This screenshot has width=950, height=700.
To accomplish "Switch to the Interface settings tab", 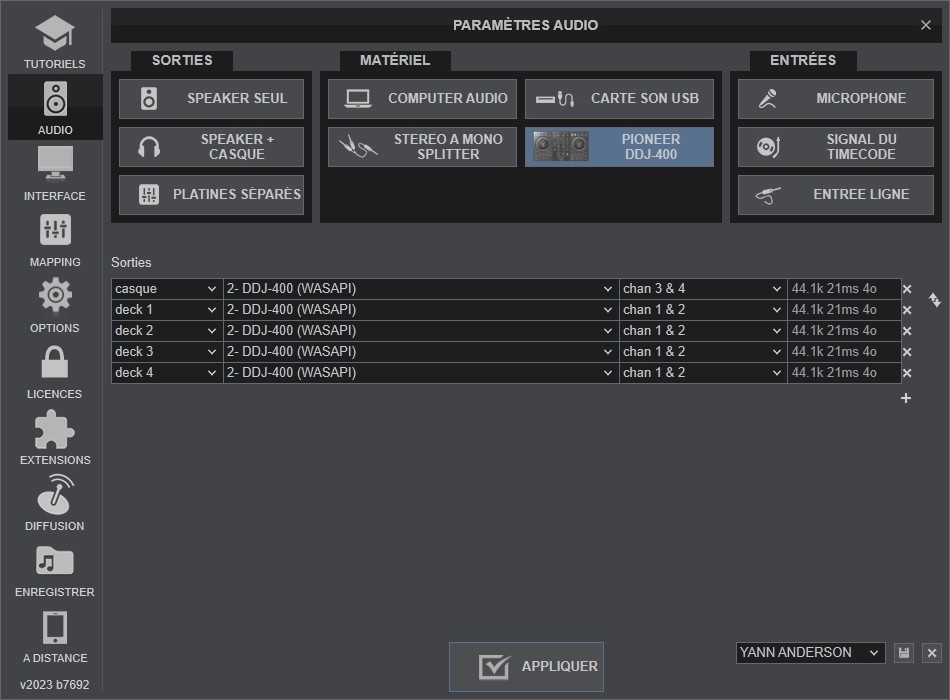I will (x=54, y=174).
